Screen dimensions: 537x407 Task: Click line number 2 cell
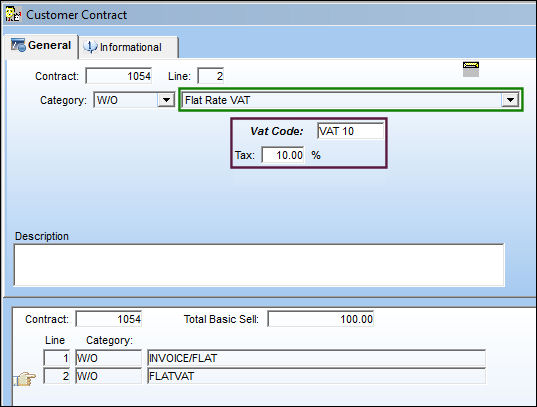coord(57,376)
